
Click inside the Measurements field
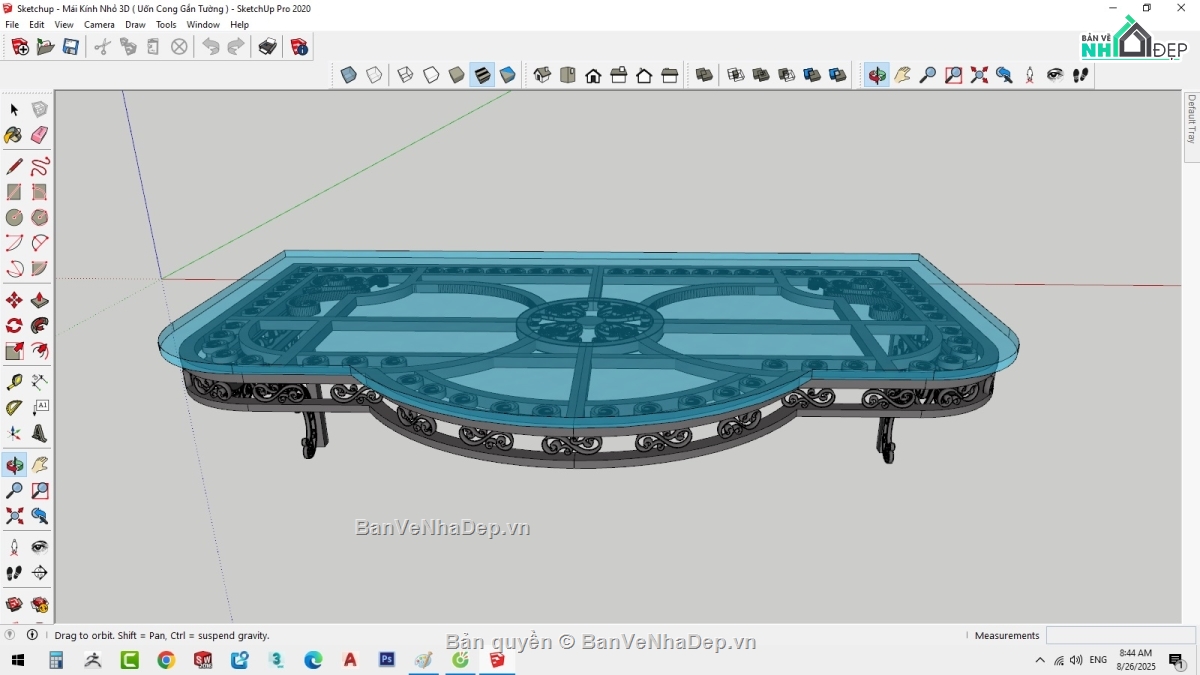click(1120, 635)
